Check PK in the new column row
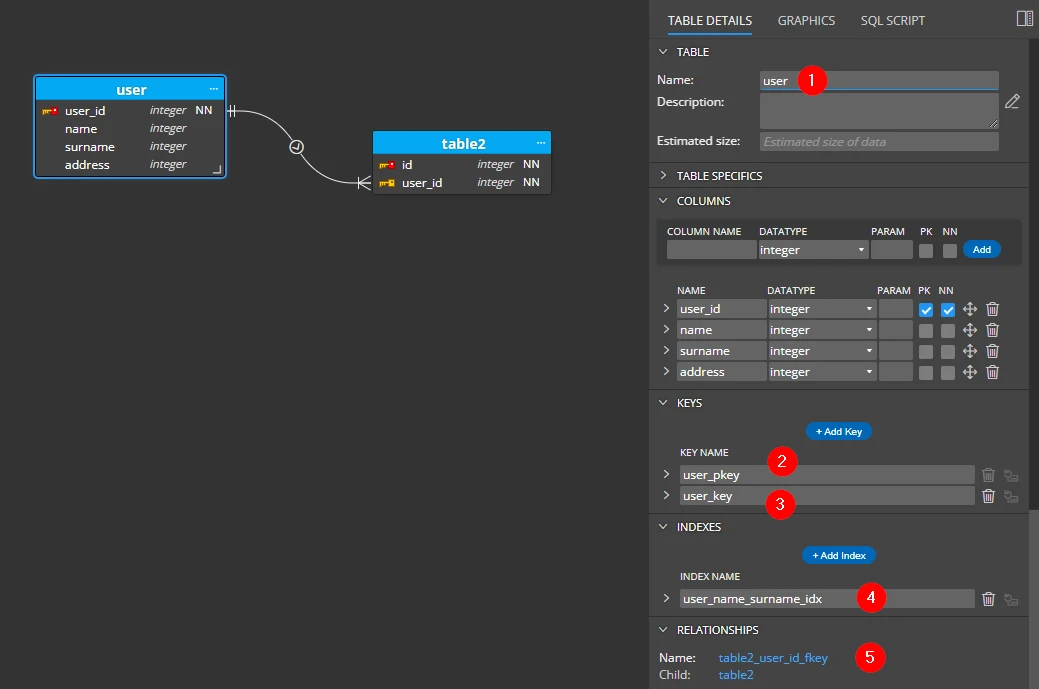 [925, 249]
